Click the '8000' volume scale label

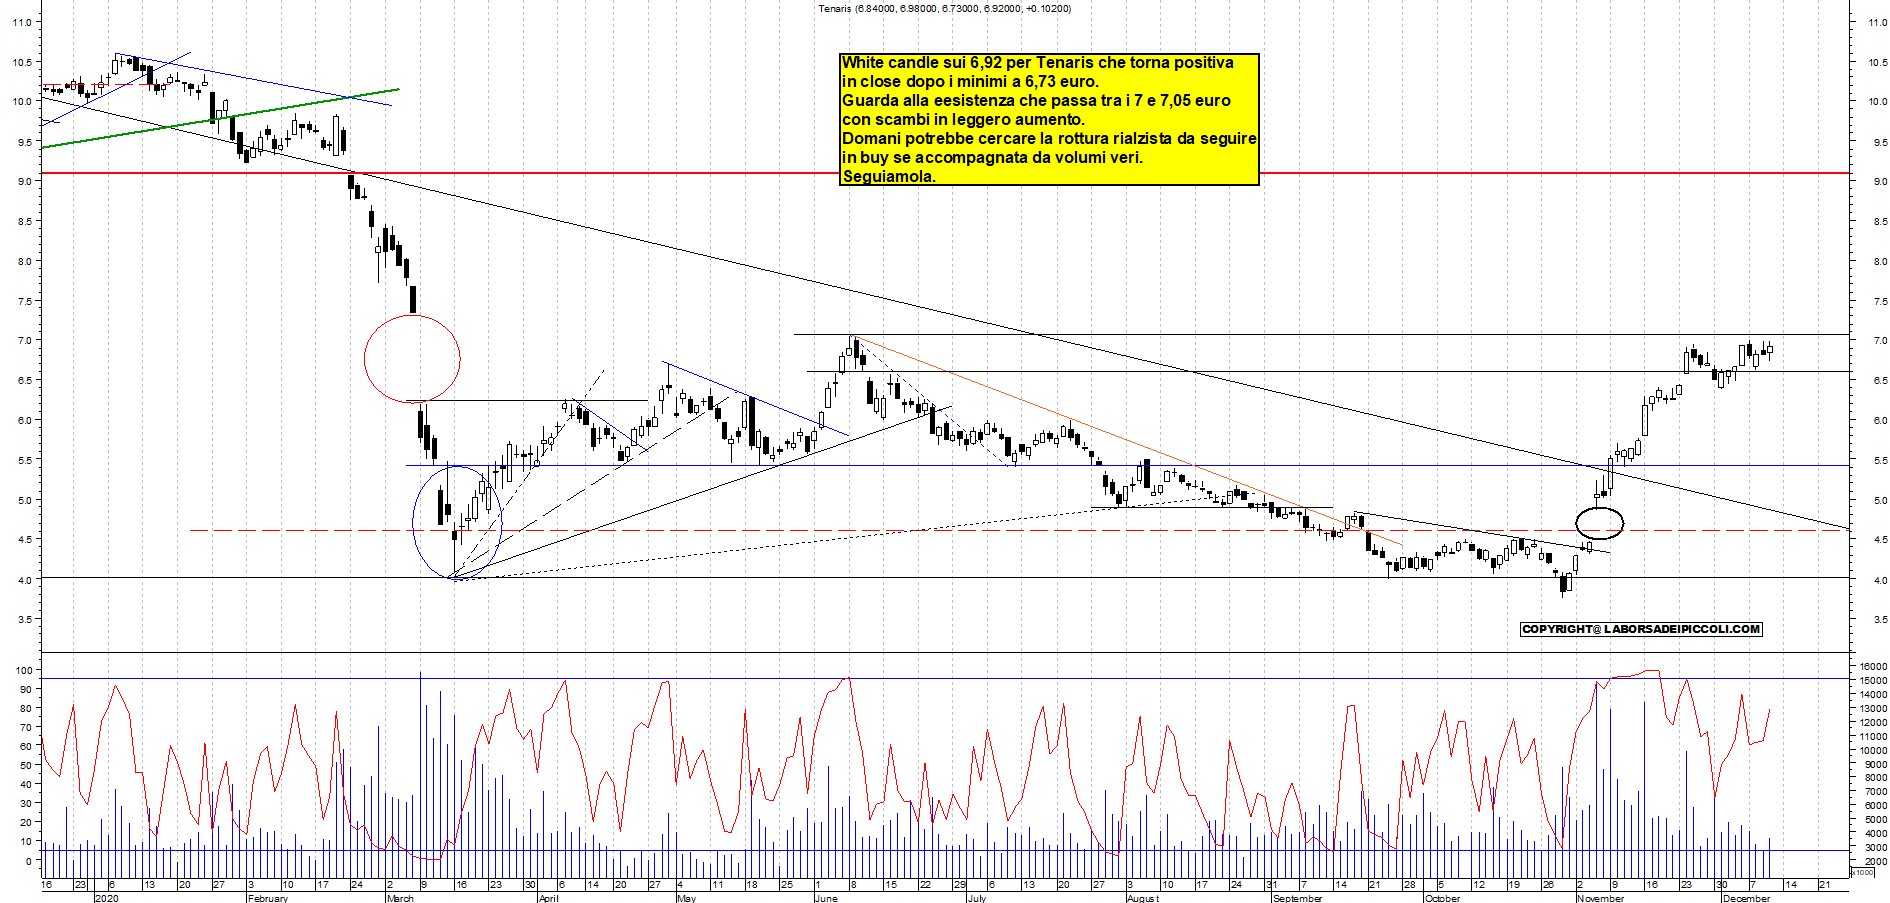tap(1875, 778)
